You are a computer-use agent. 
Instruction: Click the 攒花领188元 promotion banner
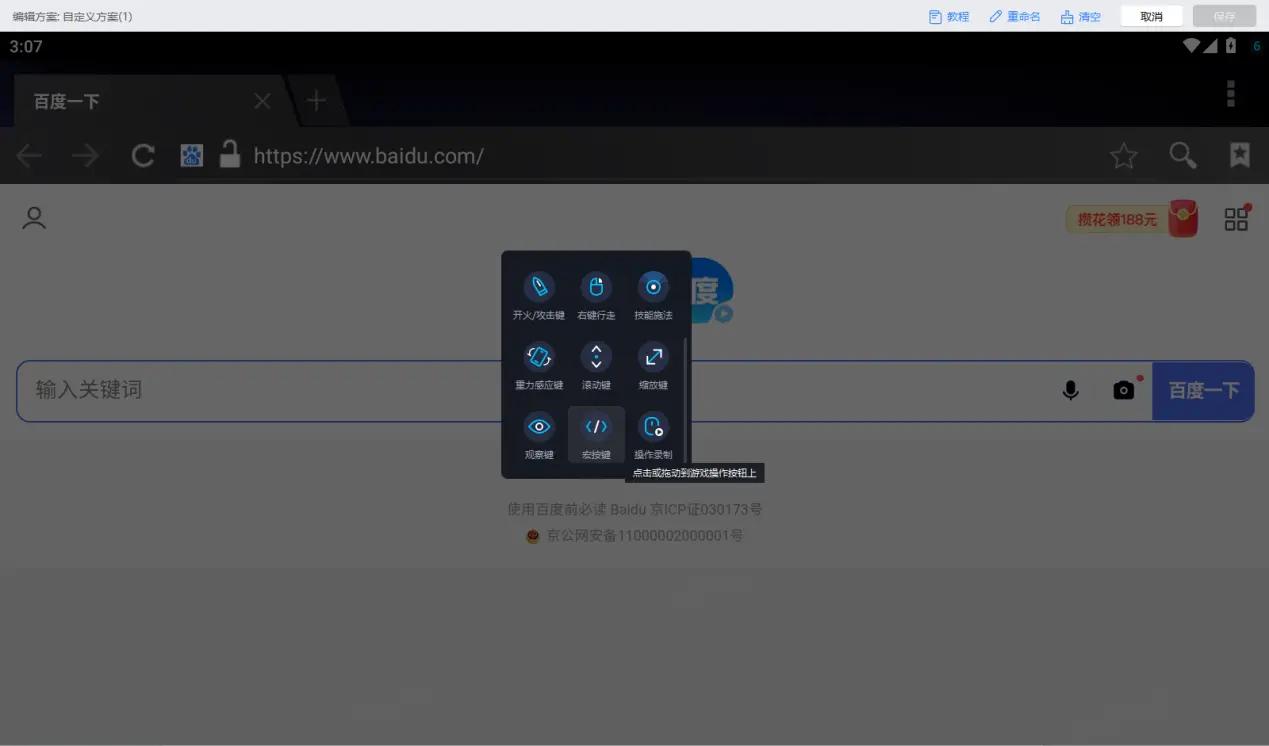pyautogui.click(x=1132, y=219)
